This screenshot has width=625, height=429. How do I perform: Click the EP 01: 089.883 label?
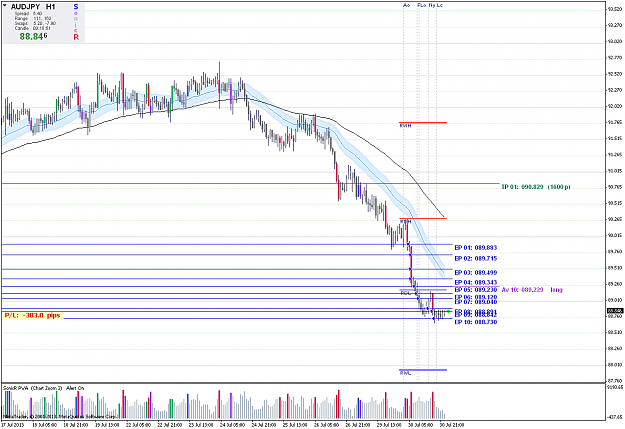pyautogui.click(x=476, y=248)
